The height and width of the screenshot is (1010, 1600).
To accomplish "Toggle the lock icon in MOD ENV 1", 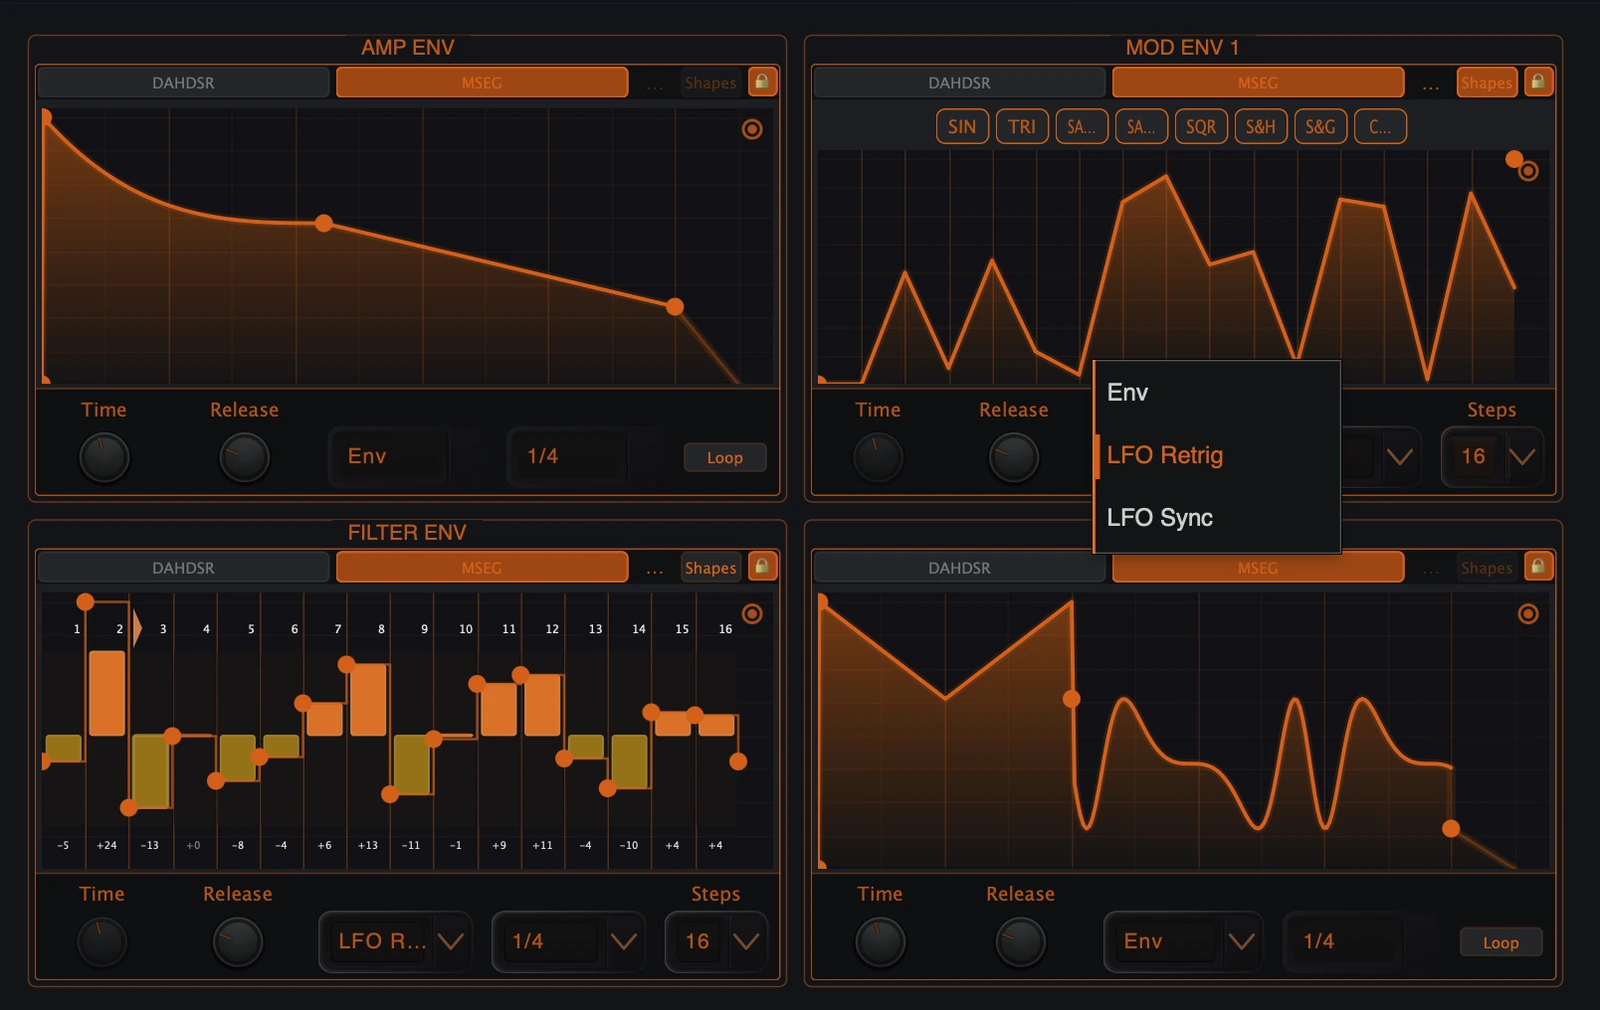I will (1538, 82).
